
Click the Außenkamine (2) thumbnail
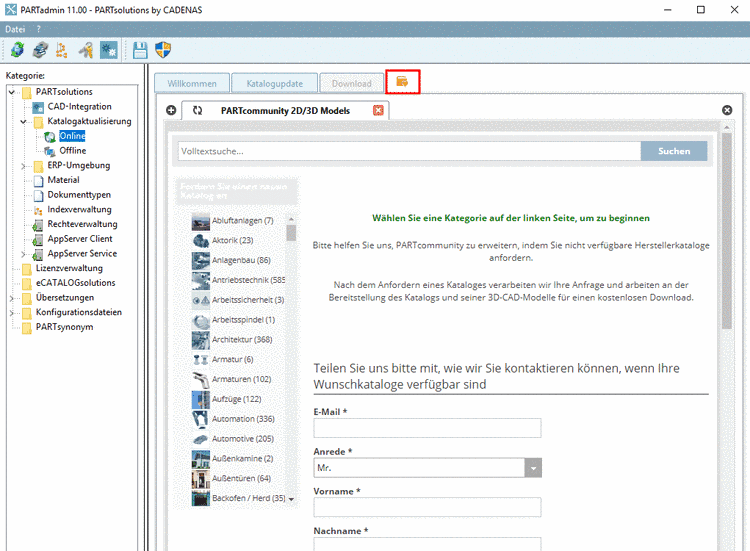click(x=201, y=459)
